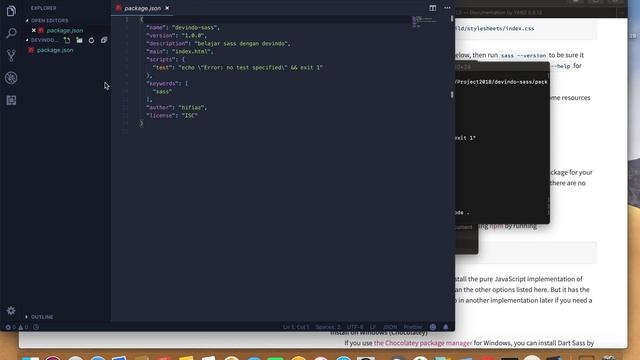Click the "version": "1.0.0" line
Image resolution: width=640 pixels, height=360 pixels.
point(176,36)
